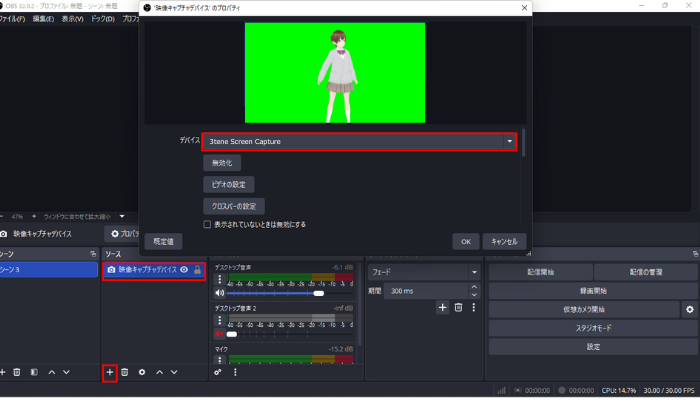Move scene down in Scenes list
The image size is (700, 400).
(x=66, y=372)
